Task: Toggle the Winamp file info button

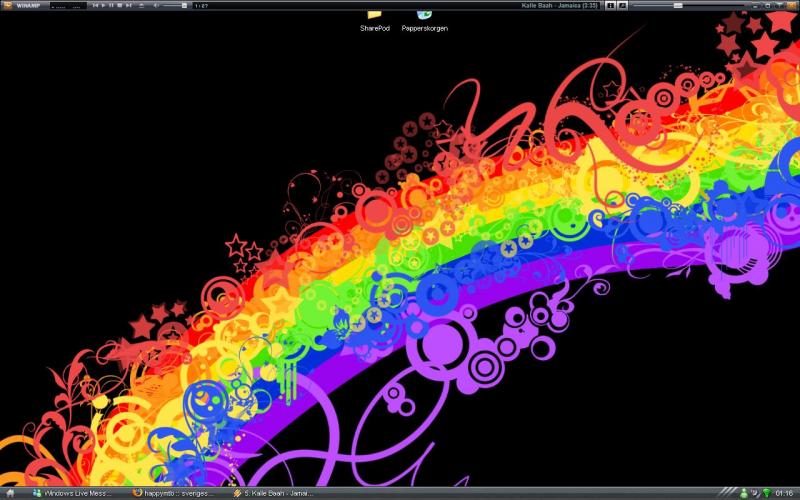Action: pos(610,5)
